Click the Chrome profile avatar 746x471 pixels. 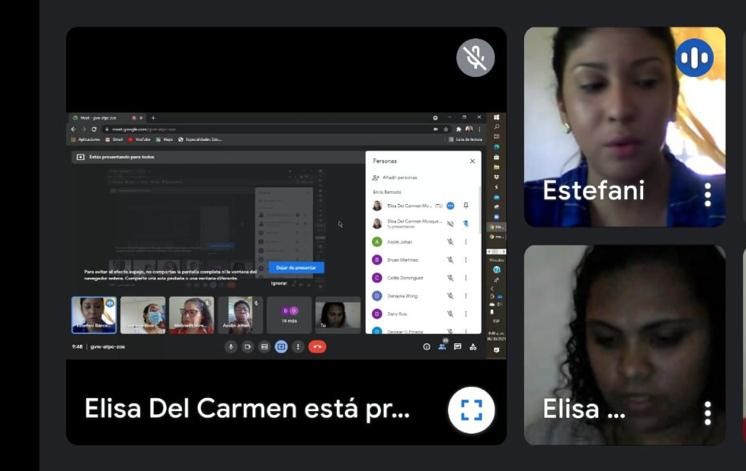click(x=469, y=129)
